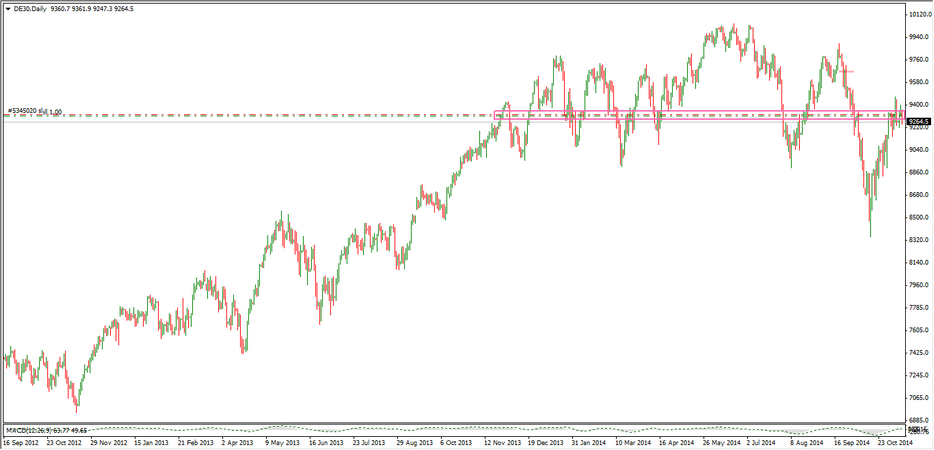This screenshot has height=450, width=934.
Task: Click the 7785.0 level on the price axis
Action: click(x=919, y=308)
